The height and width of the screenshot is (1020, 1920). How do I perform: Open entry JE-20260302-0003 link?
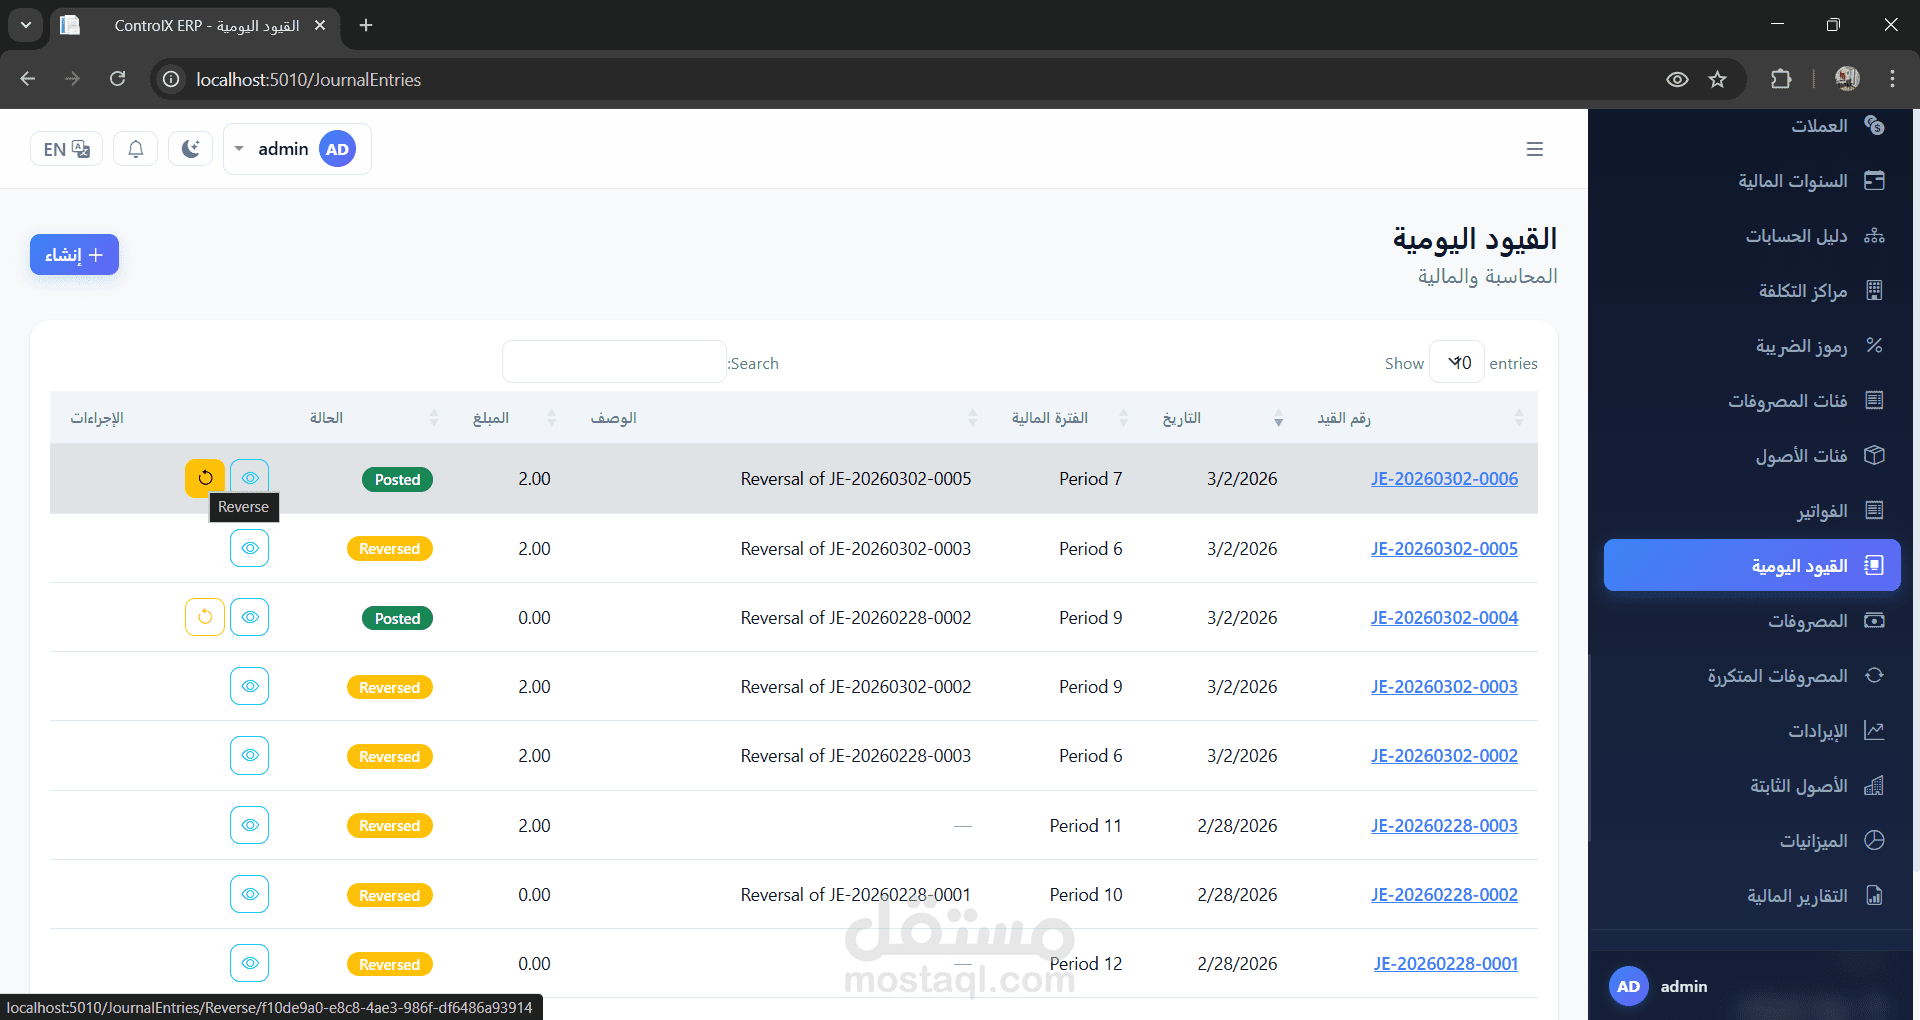point(1444,687)
